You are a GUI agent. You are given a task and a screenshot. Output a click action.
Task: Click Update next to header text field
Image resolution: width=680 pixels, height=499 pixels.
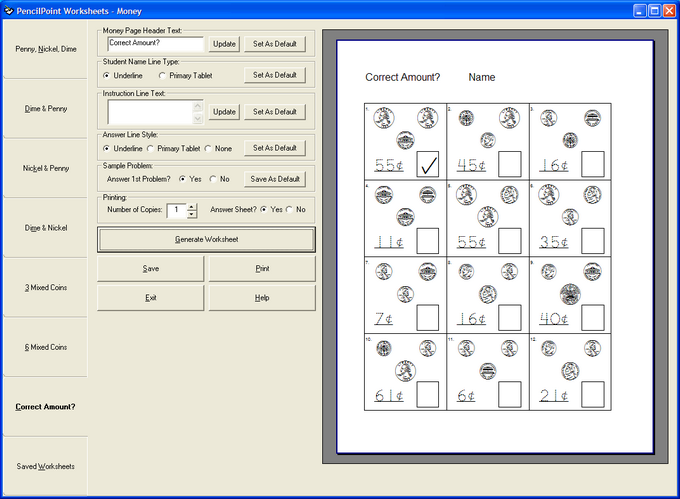(224, 44)
